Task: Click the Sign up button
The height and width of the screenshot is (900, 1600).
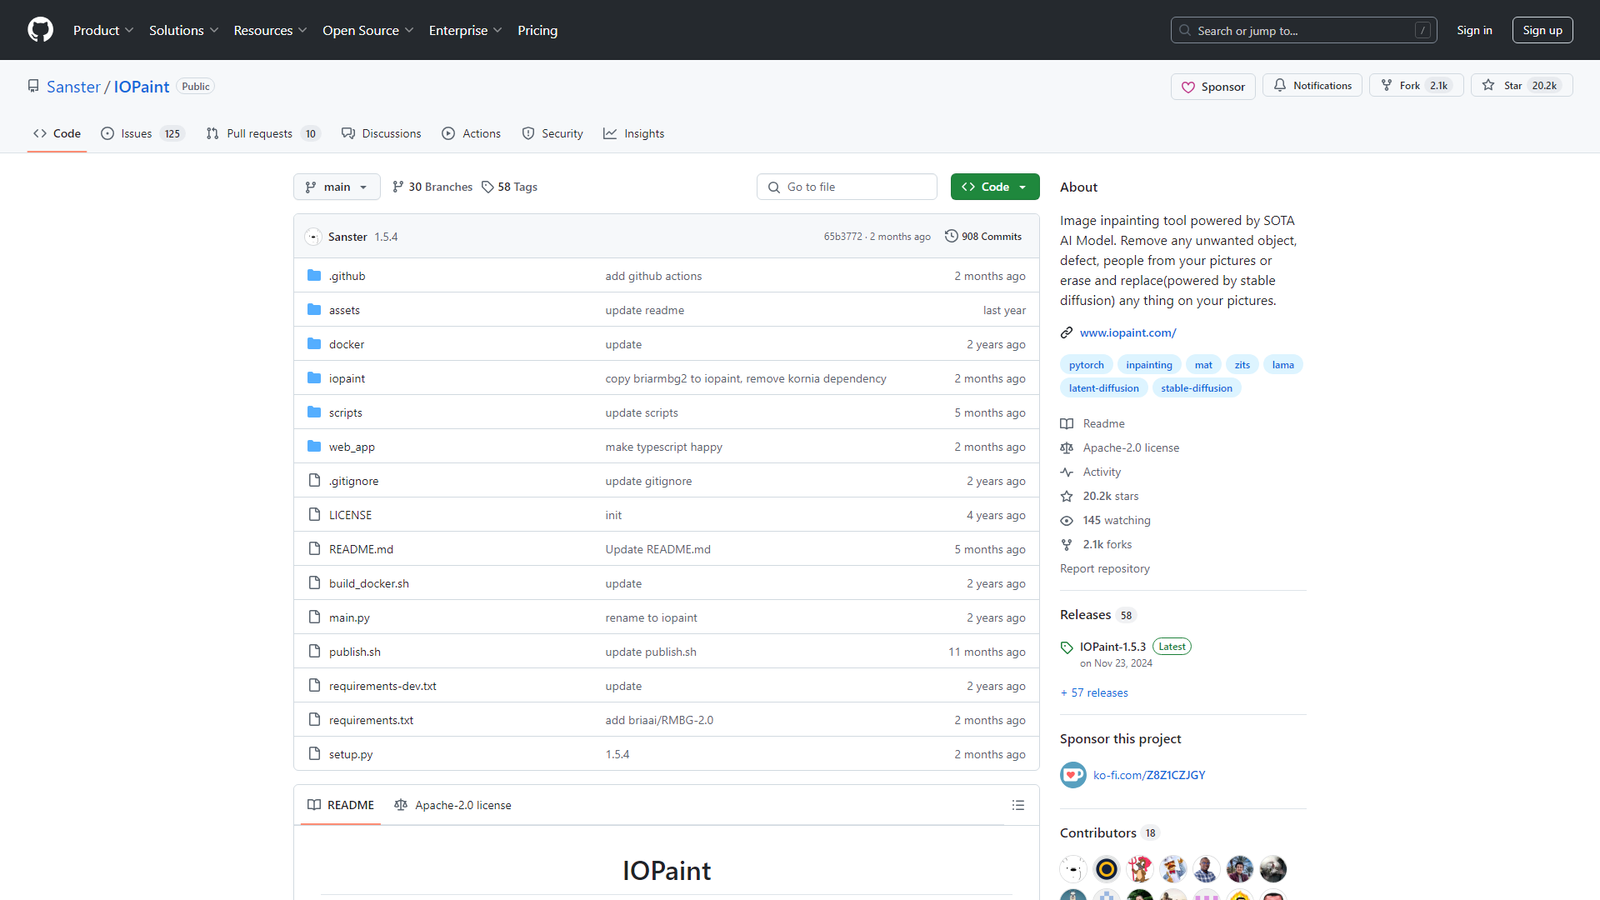Action: [1542, 30]
